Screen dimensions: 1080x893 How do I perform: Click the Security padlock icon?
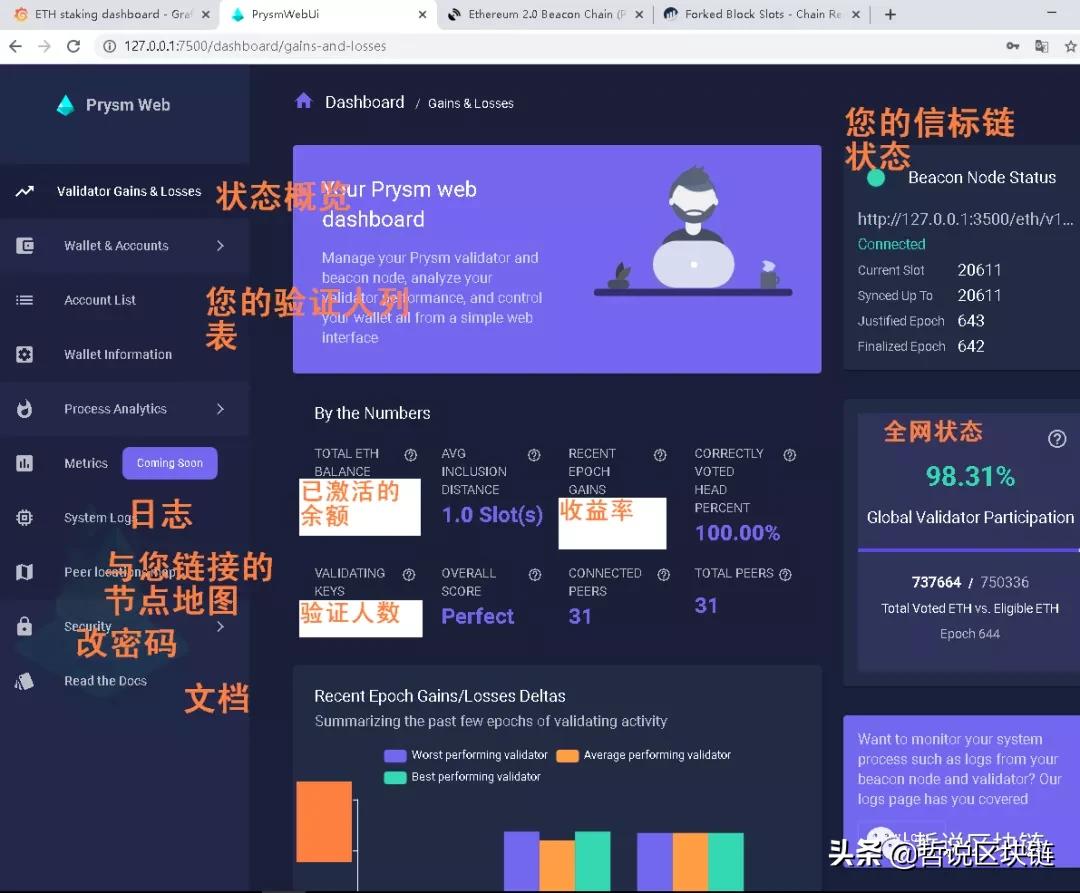tap(25, 626)
